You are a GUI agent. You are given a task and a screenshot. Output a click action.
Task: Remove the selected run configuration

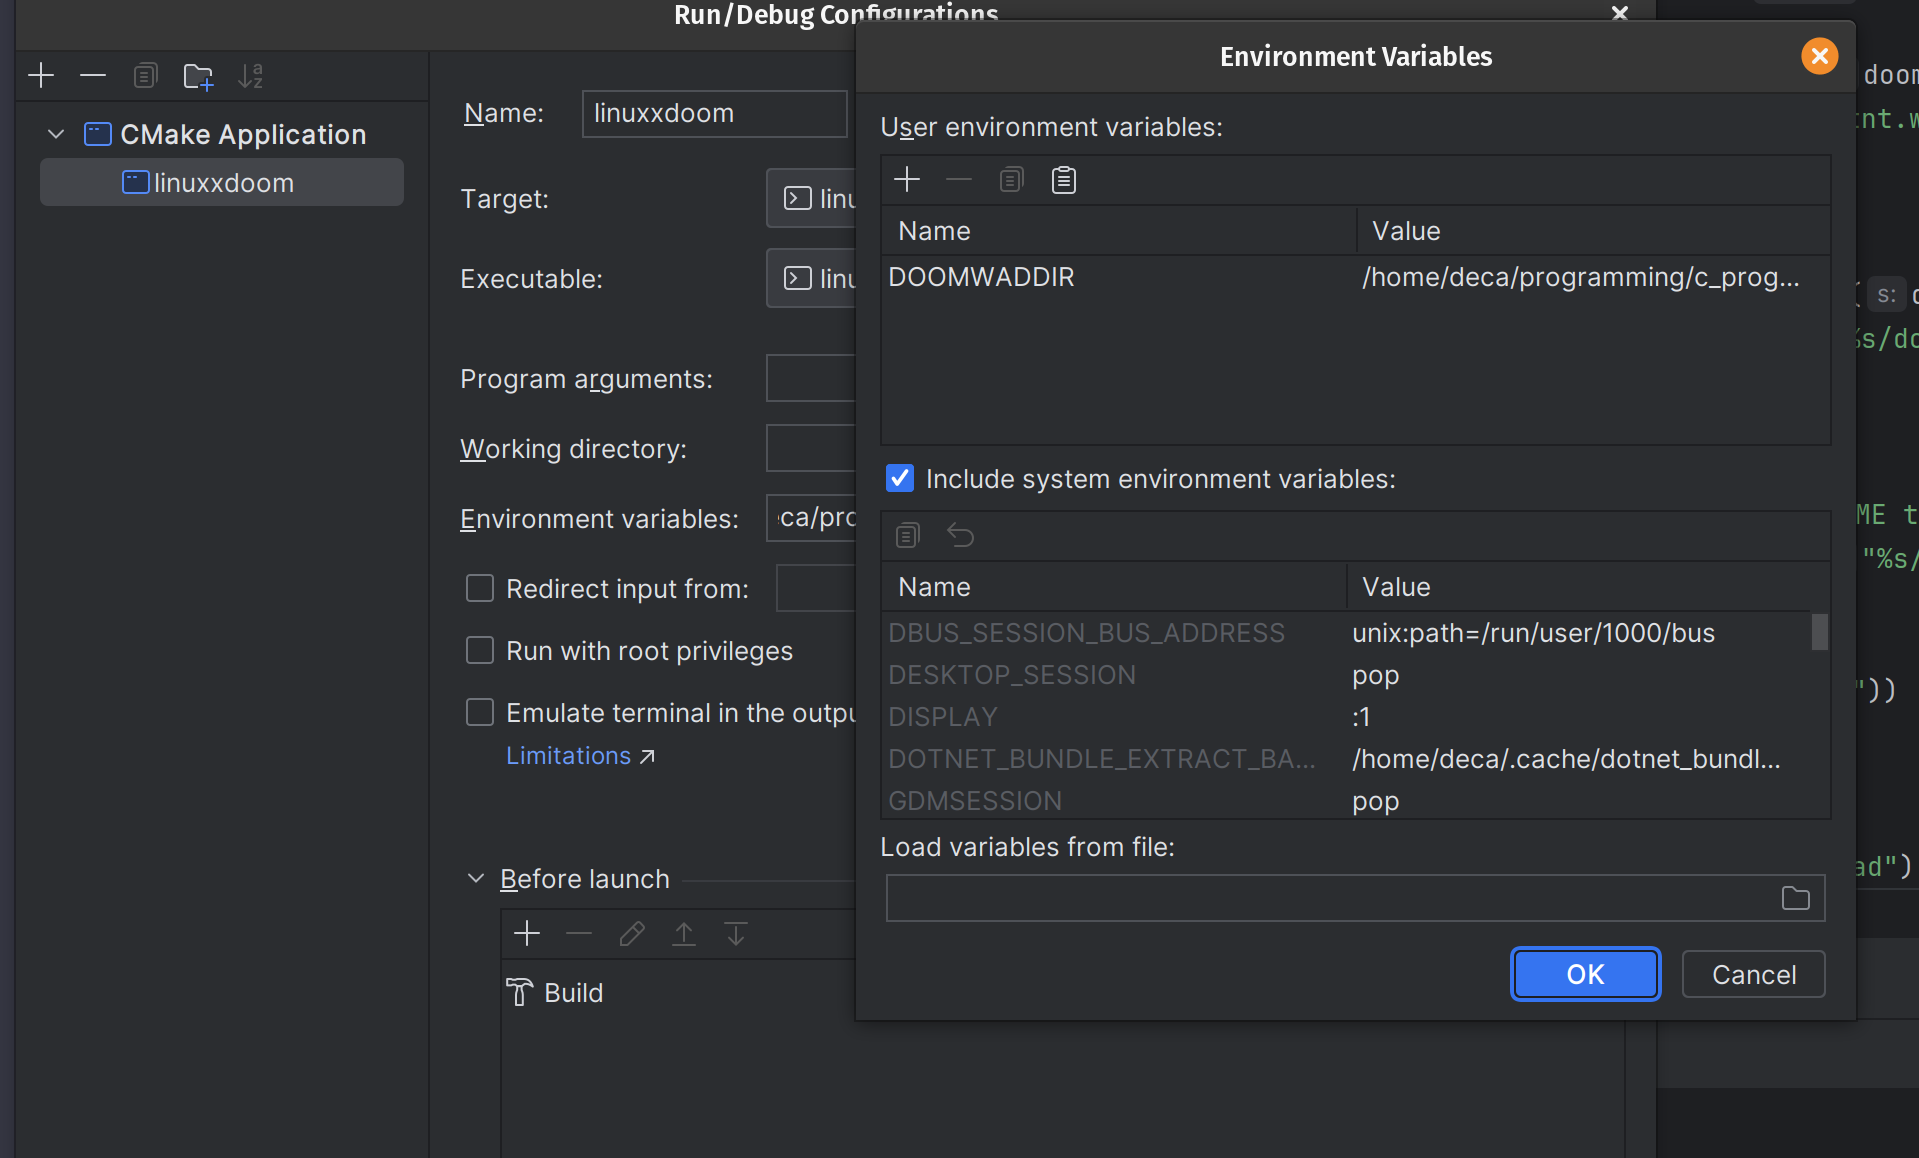pyautogui.click(x=93, y=75)
